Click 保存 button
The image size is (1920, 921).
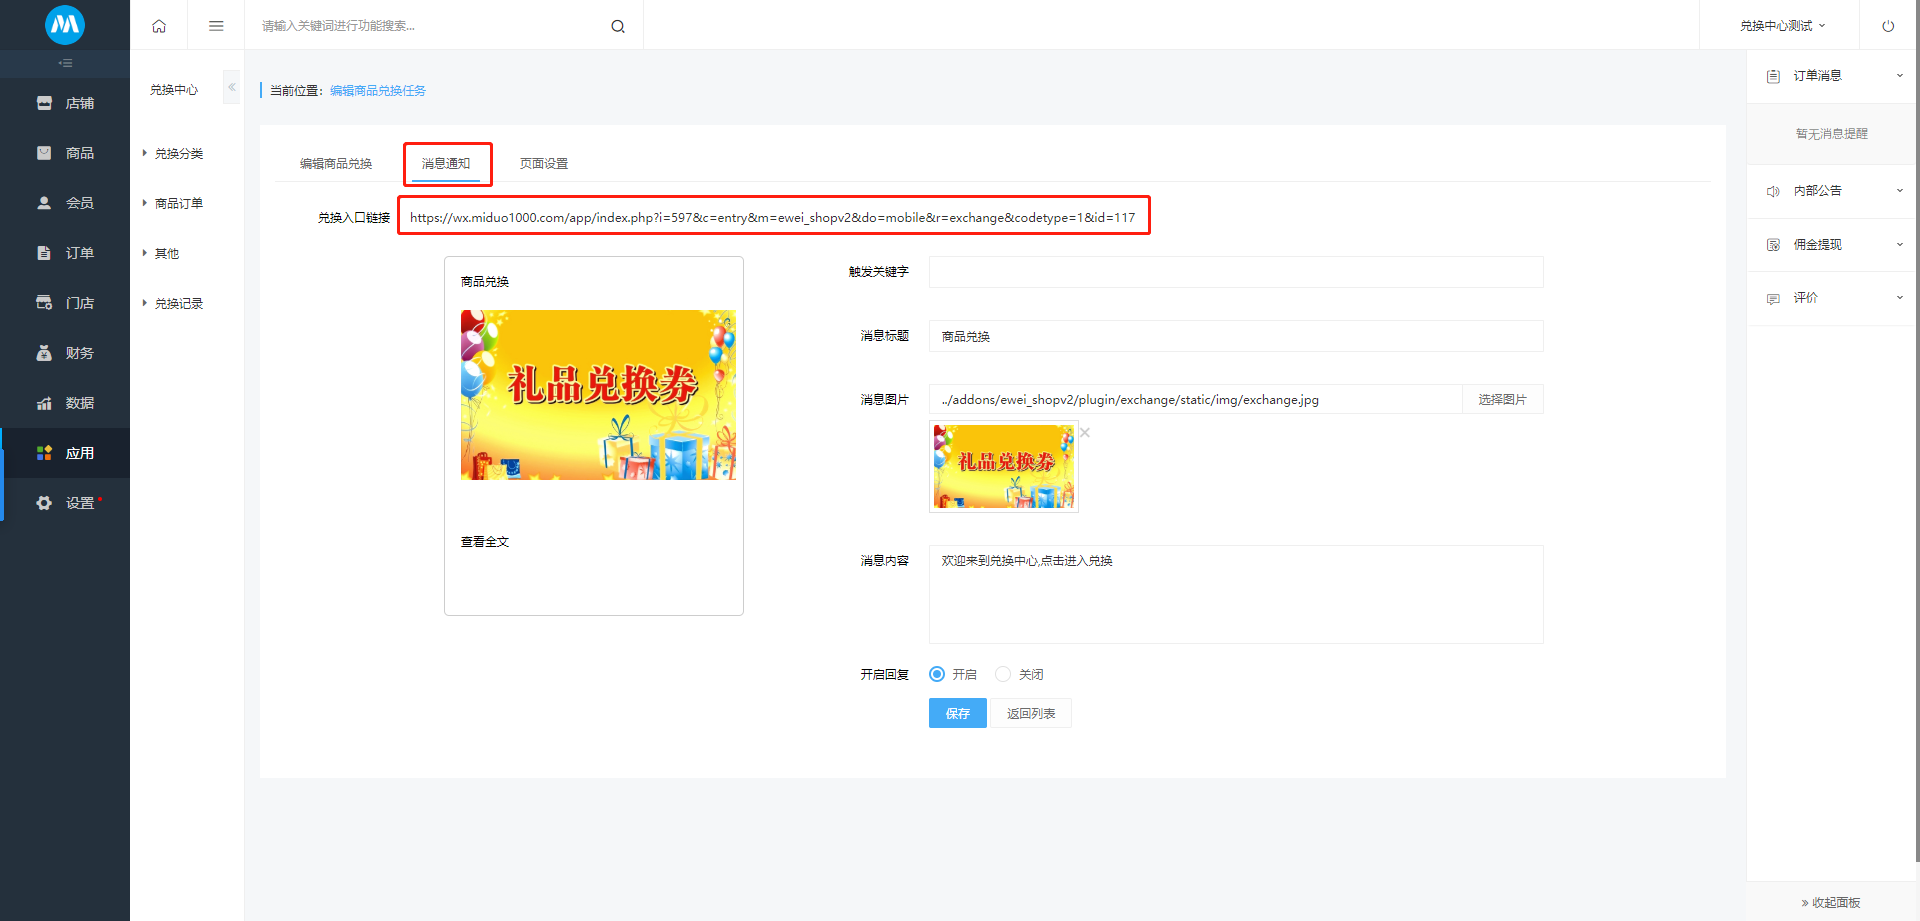coord(958,713)
